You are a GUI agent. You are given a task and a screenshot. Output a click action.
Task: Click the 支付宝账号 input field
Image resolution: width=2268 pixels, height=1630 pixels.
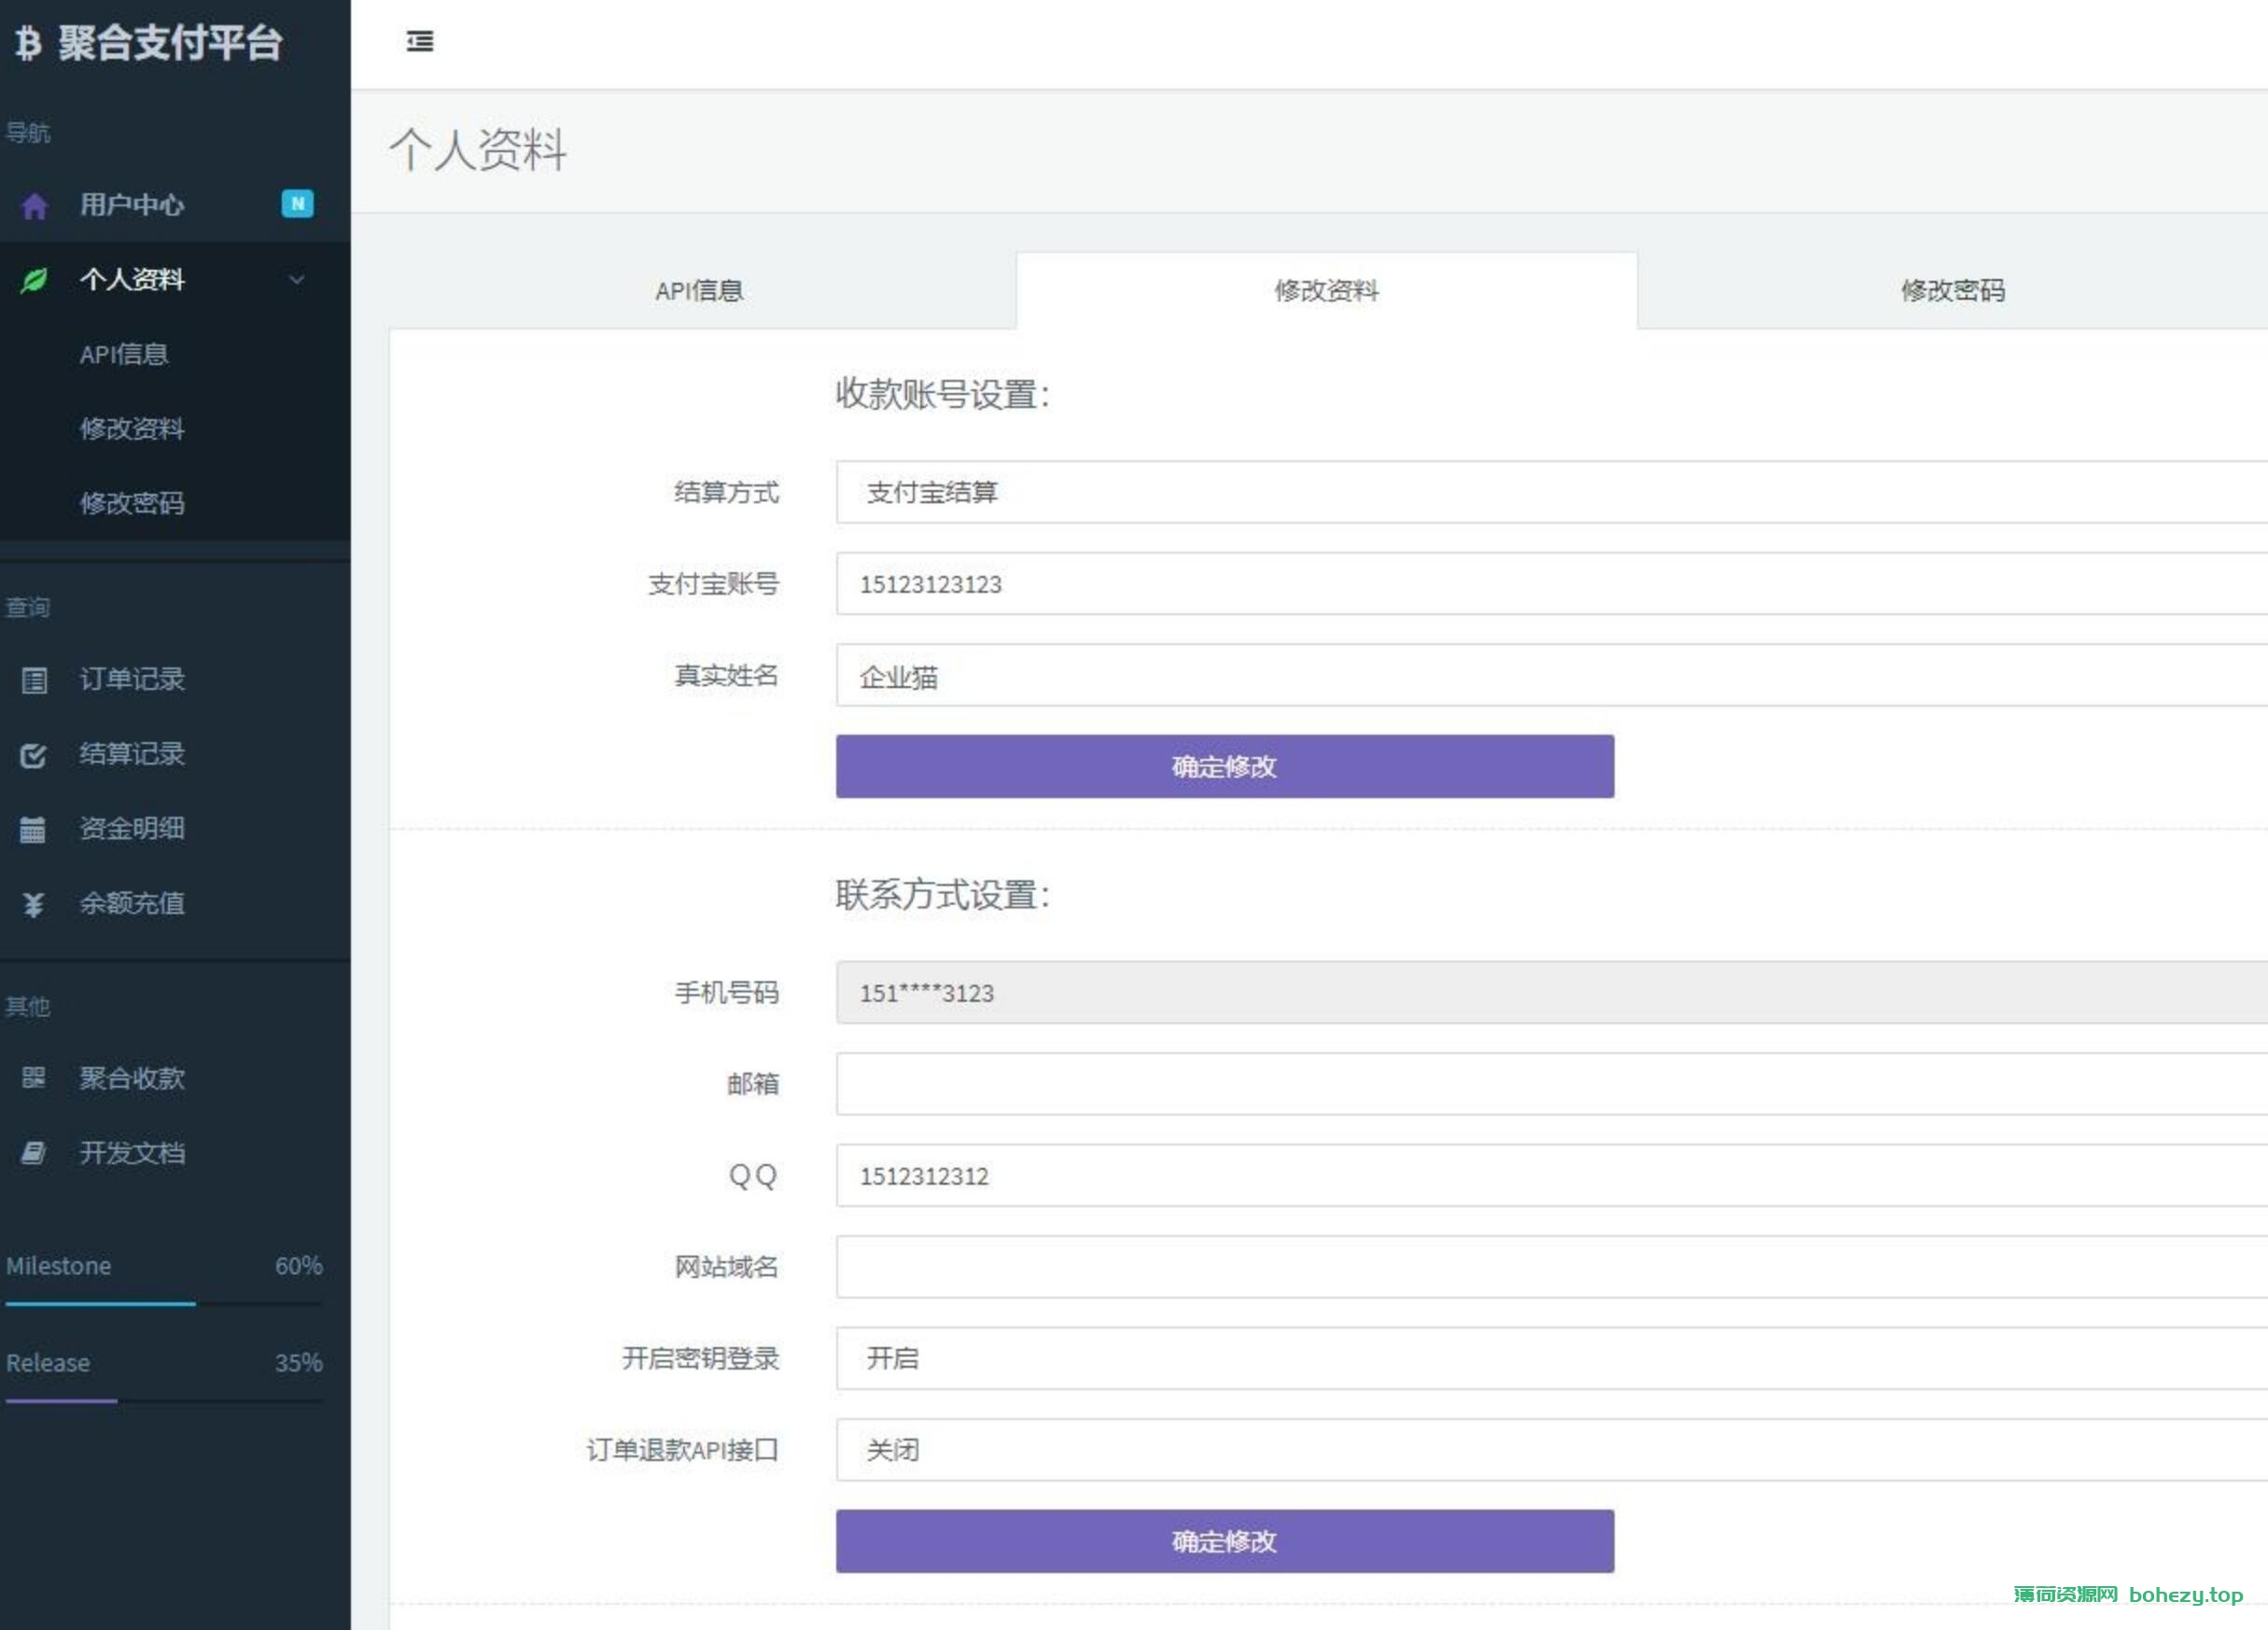(1551, 584)
